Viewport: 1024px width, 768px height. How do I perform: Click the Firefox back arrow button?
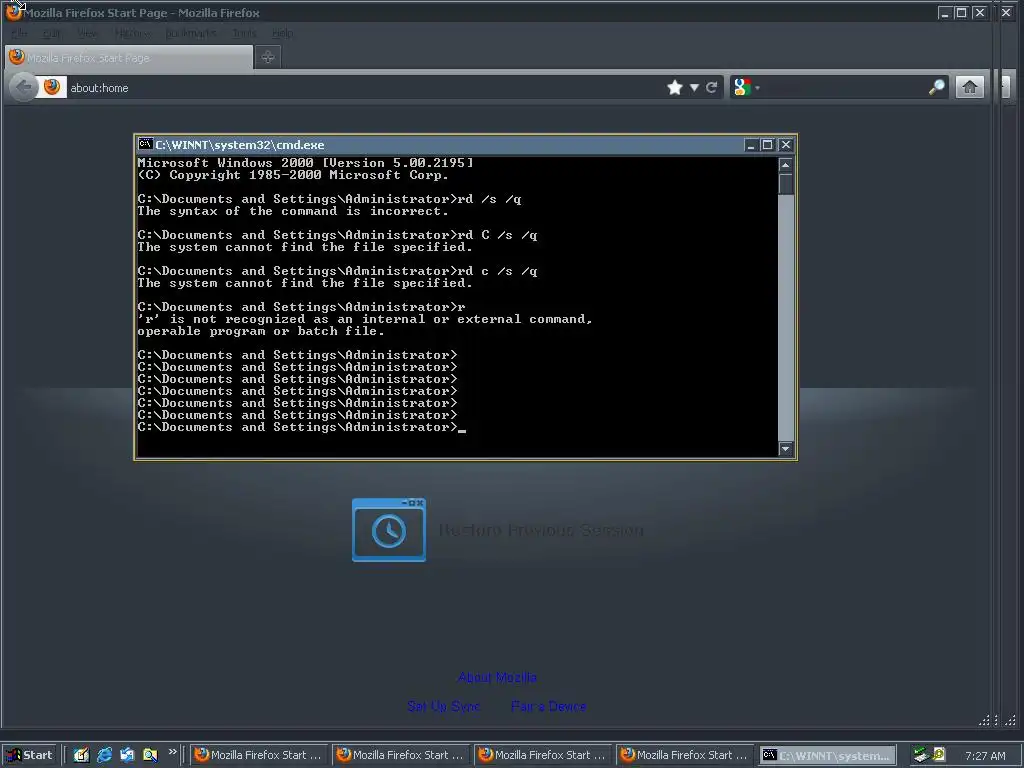[24, 88]
